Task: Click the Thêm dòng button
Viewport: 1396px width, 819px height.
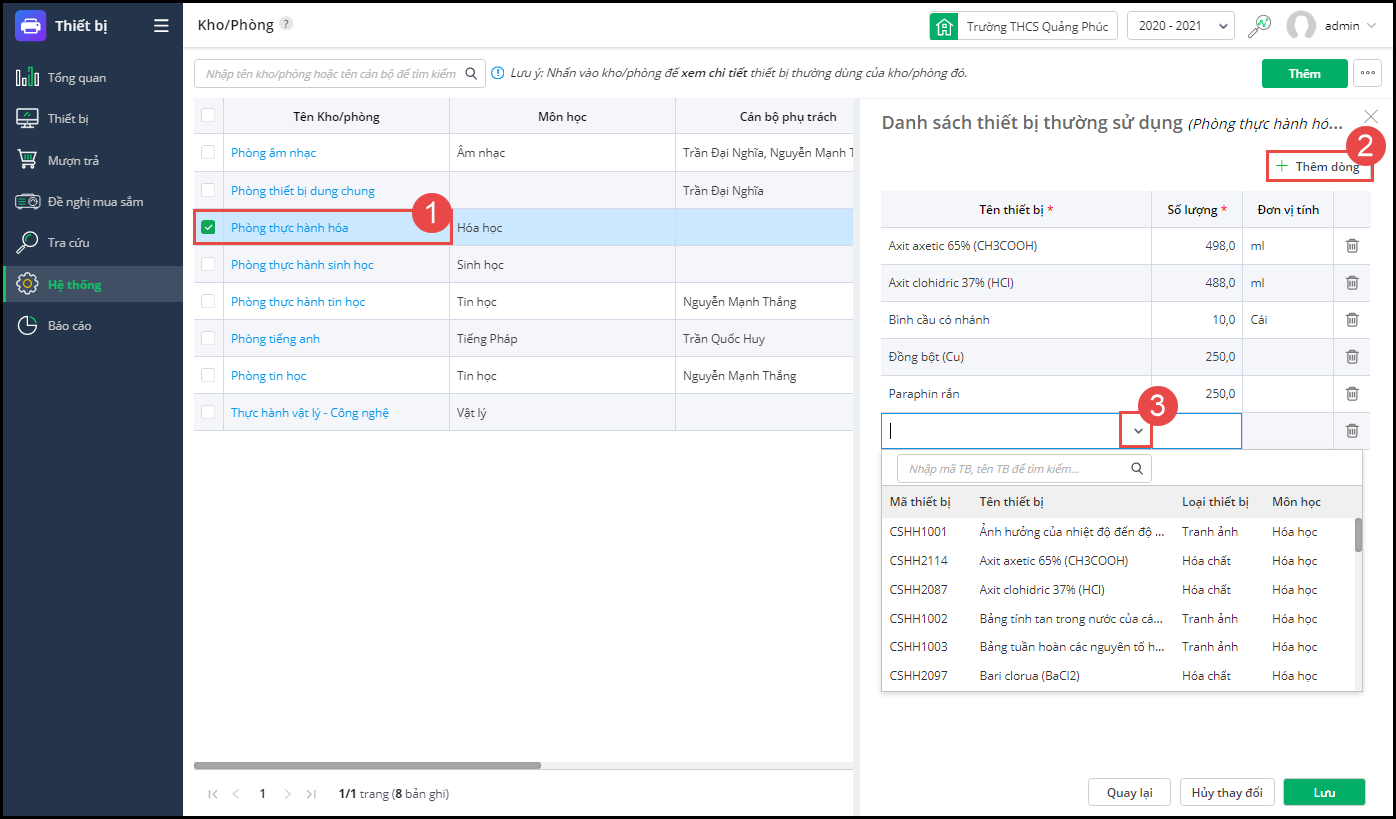Action: coord(1318,167)
